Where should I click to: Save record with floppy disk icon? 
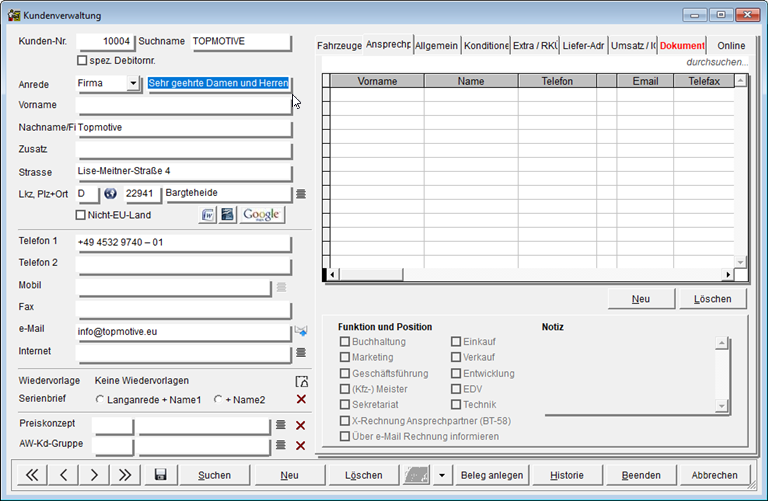coord(160,475)
